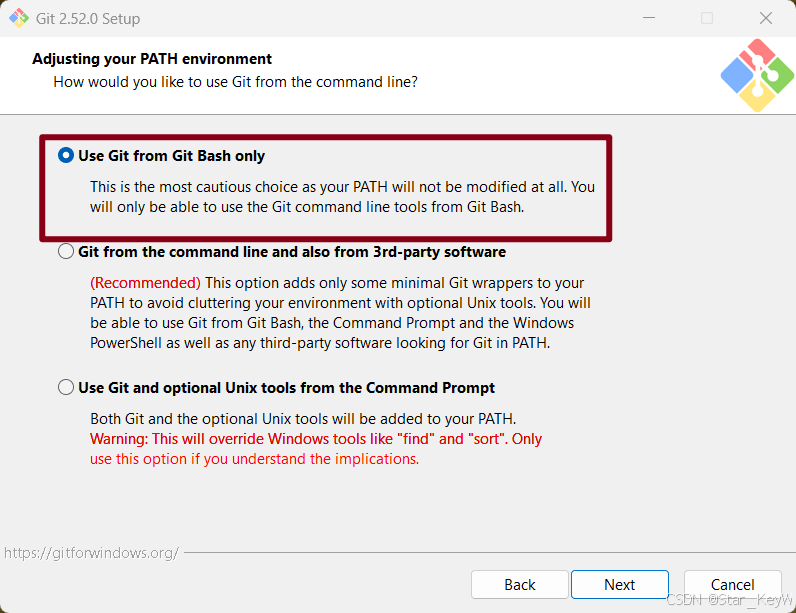Cancel the Git setup
796x613 pixels.
732,585
